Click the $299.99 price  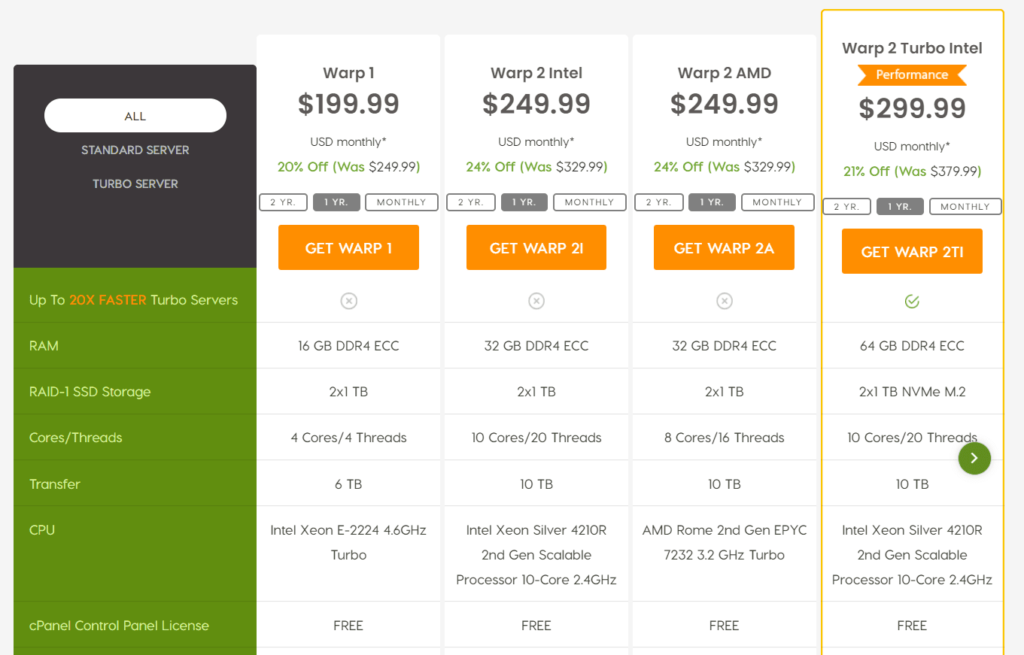pyautogui.click(x=912, y=108)
